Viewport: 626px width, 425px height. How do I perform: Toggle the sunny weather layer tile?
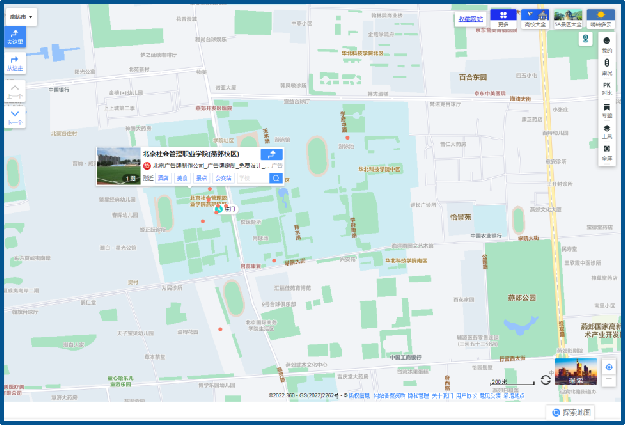[x=602, y=16]
